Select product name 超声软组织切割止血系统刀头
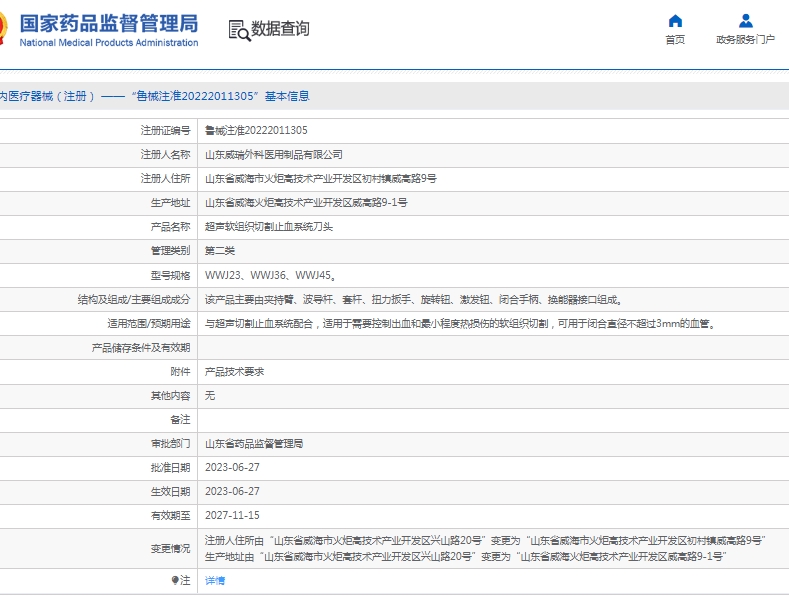Viewport: 789px width, 599px height. pos(269,227)
